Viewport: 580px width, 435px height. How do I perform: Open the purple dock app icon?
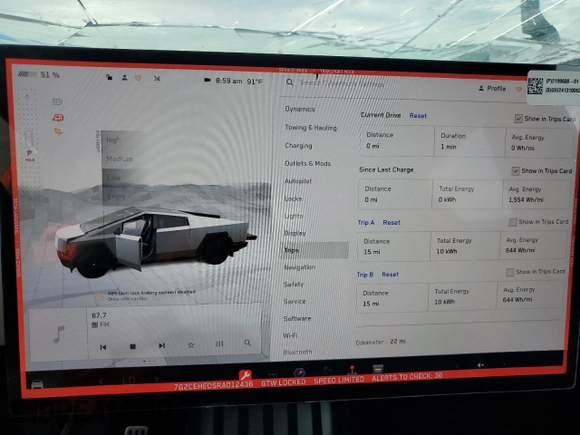point(299,372)
